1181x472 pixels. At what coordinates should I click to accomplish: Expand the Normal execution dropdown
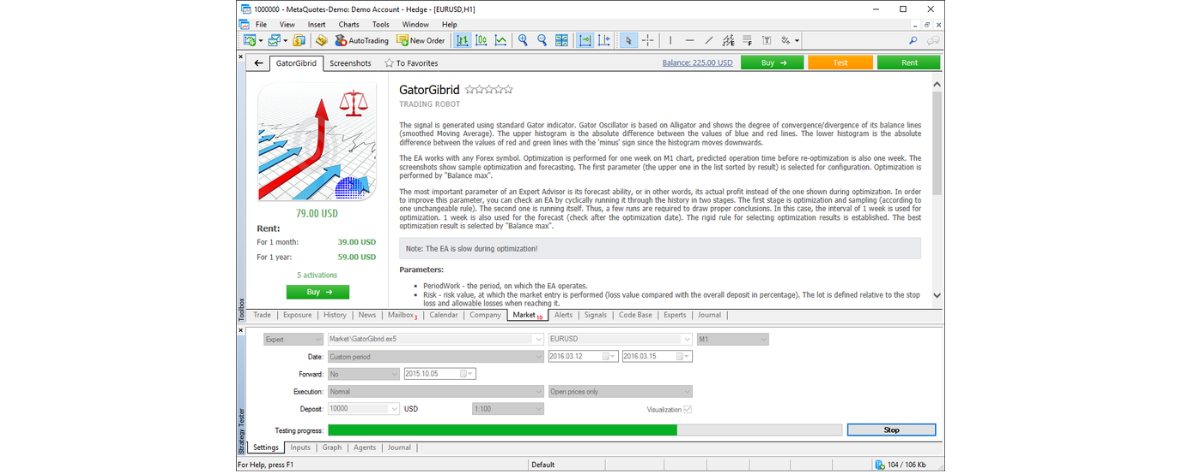coord(435,391)
